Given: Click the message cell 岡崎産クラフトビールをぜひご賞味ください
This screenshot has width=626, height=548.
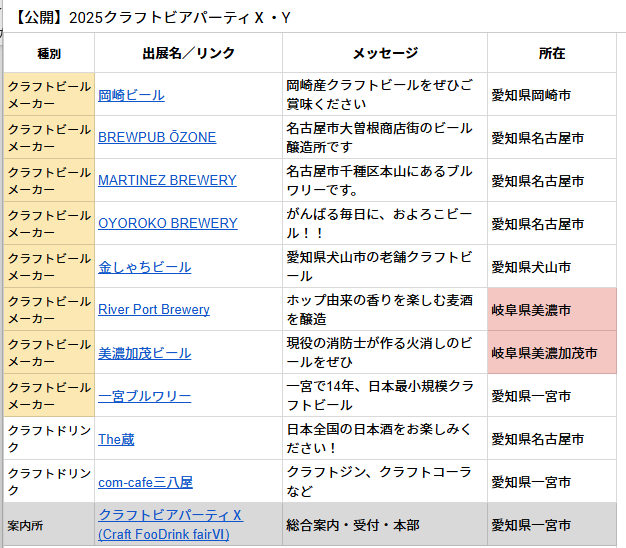Looking at the screenshot, I should tap(385, 95).
